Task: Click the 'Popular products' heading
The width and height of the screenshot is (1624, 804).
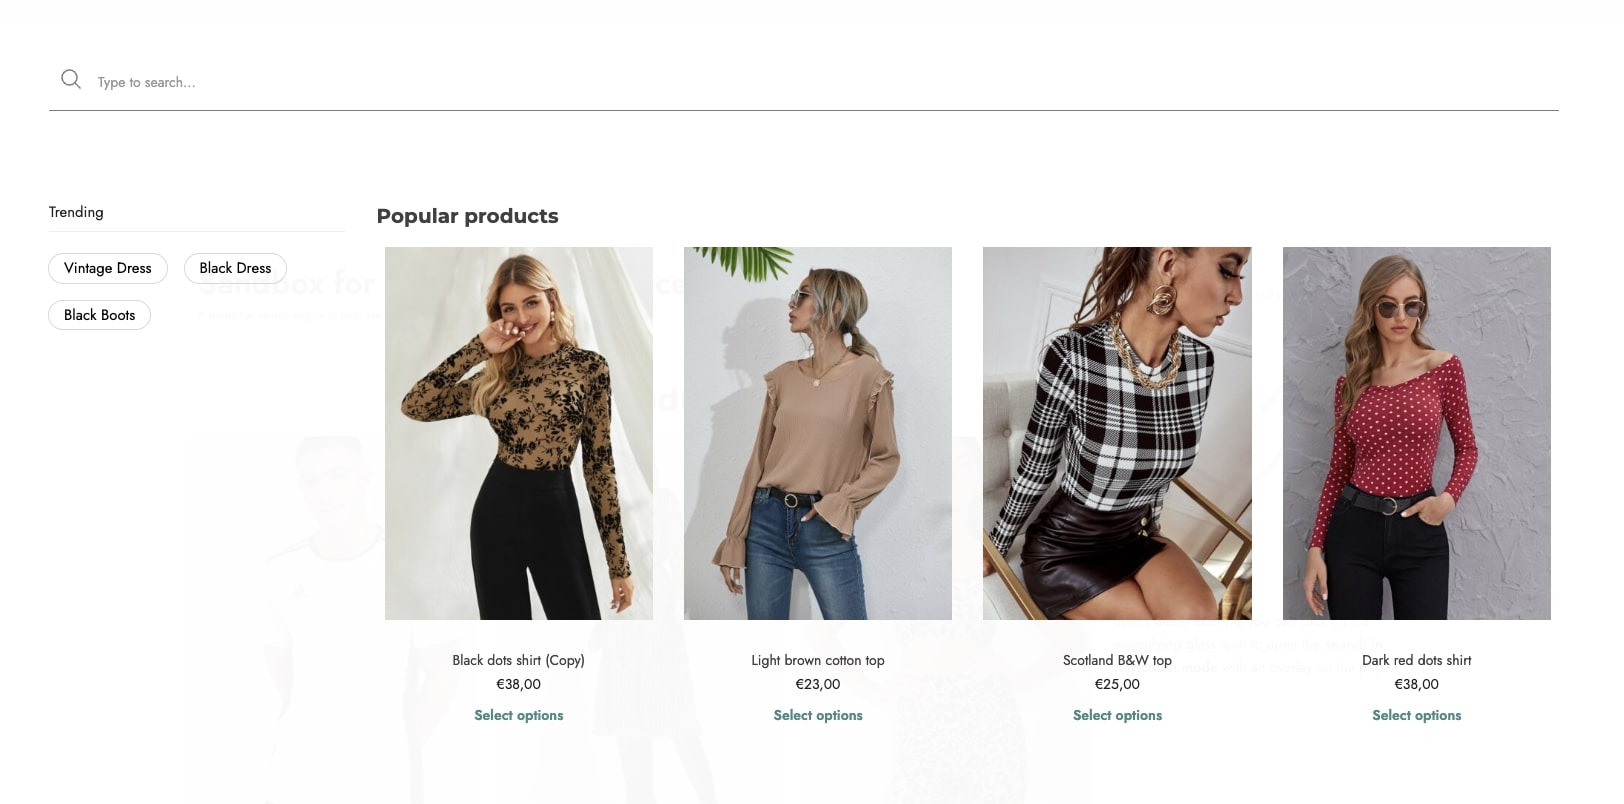Action: coord(467,216)
